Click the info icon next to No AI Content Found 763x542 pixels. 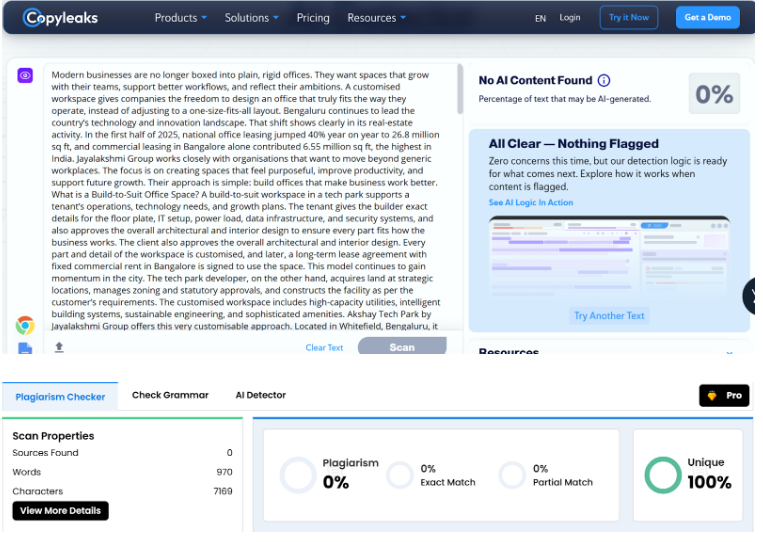604,81
